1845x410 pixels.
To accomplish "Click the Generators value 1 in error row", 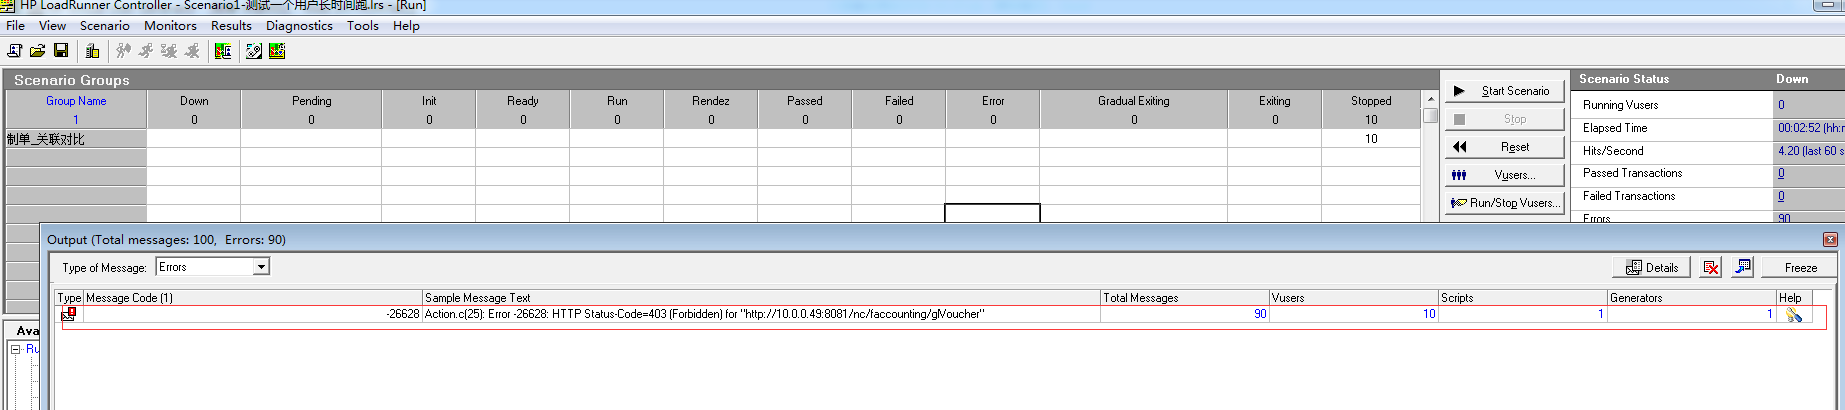I will [x=1769, y=314].
